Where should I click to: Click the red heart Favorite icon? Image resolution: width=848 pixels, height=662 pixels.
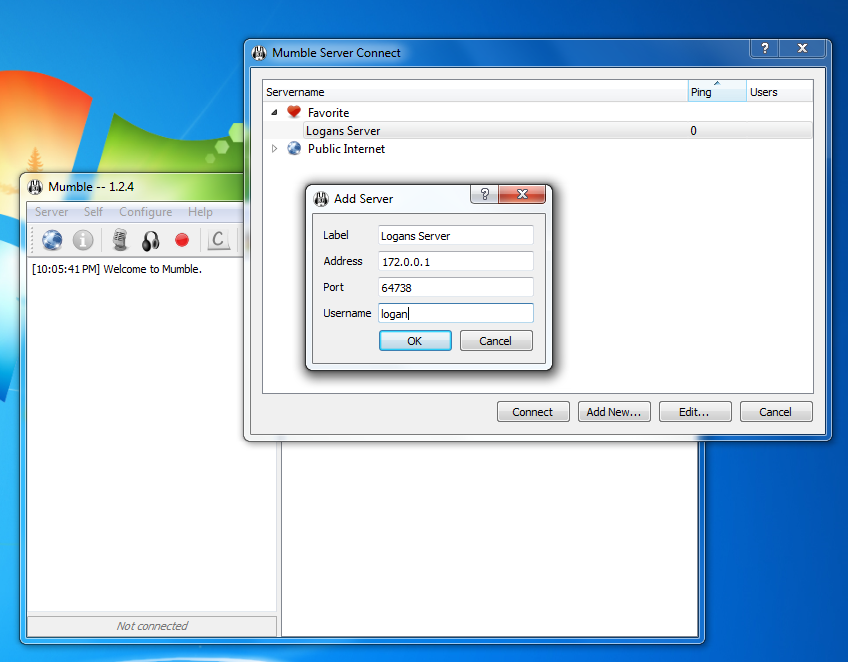[x=294, y=112]
